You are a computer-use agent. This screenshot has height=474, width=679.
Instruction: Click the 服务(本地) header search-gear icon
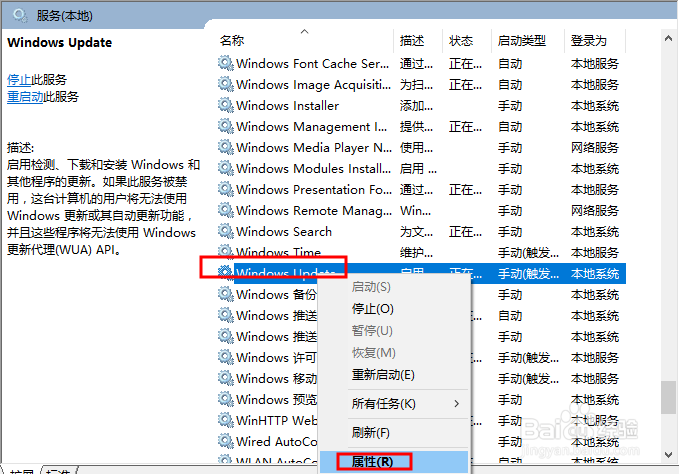tap(19, 16)
